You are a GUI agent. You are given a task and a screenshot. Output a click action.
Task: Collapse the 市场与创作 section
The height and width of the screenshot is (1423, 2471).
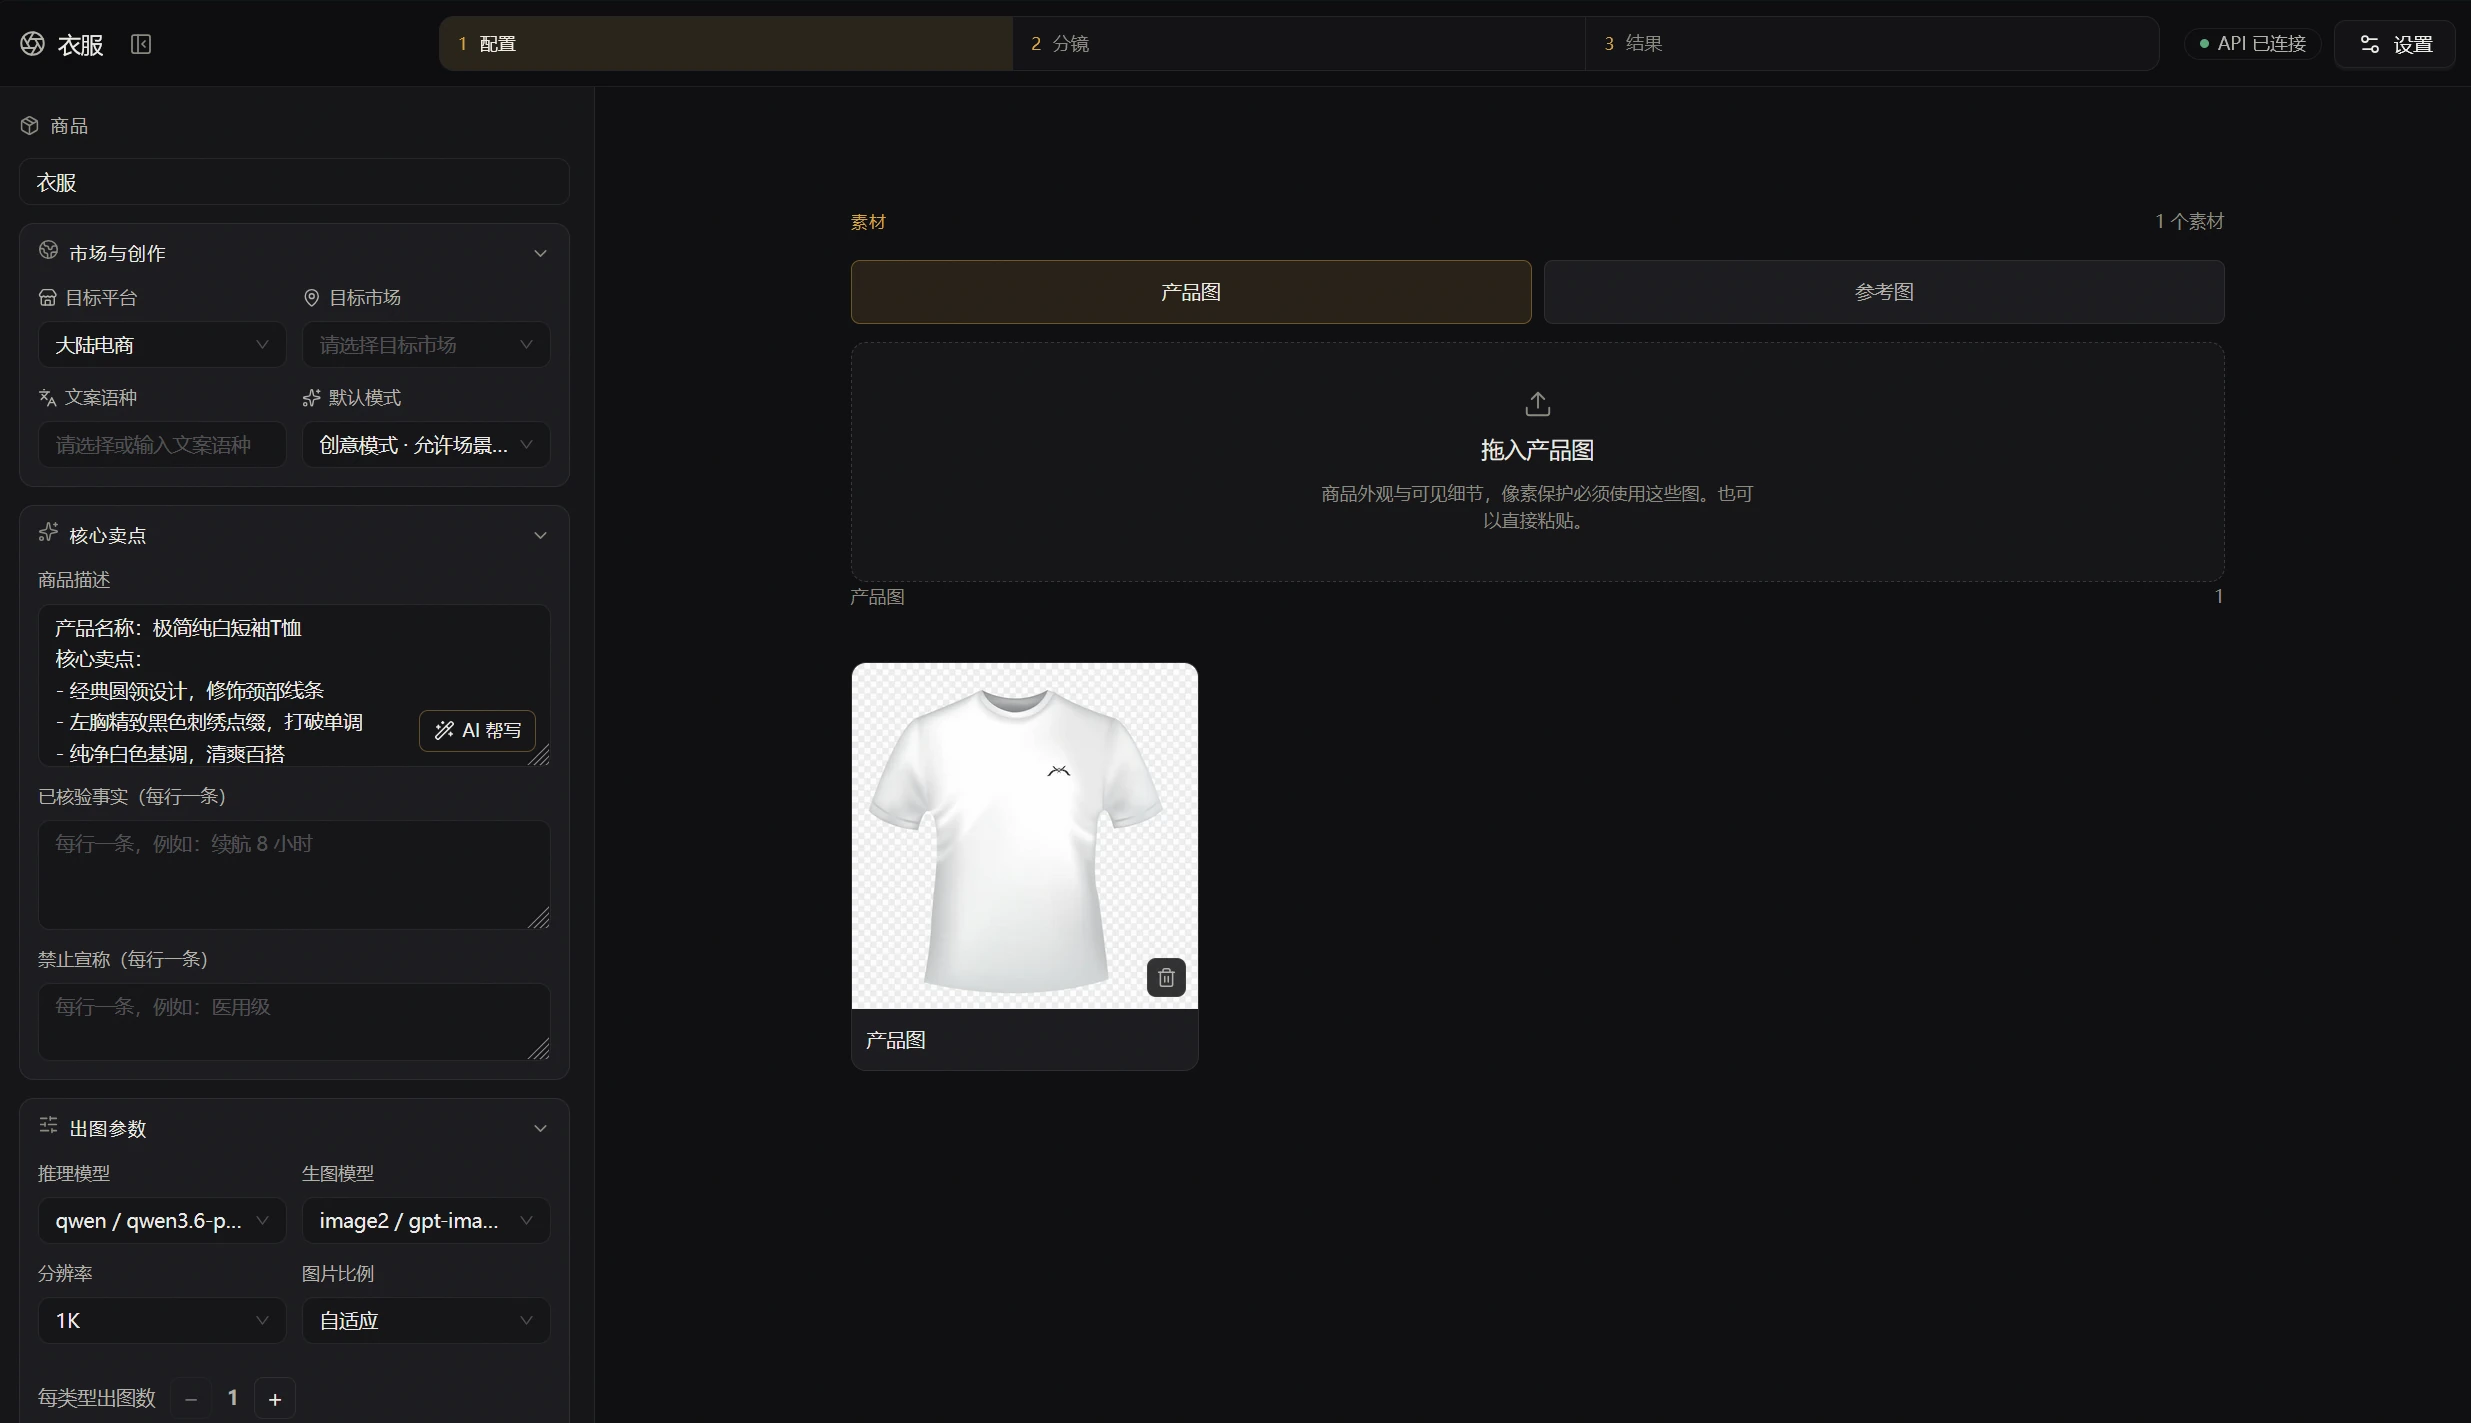540,253
